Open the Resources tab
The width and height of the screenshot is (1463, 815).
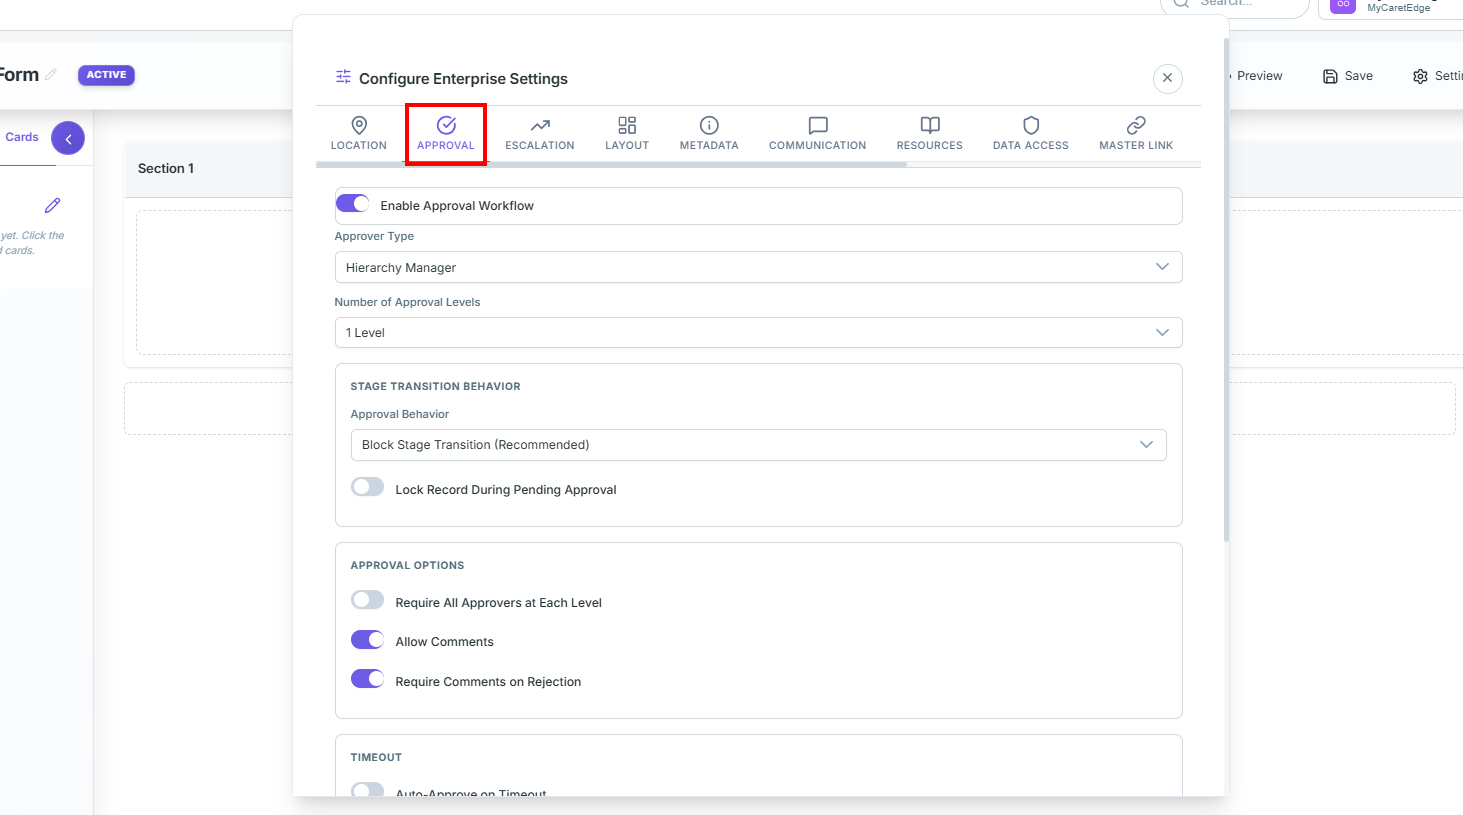point(930,134)
